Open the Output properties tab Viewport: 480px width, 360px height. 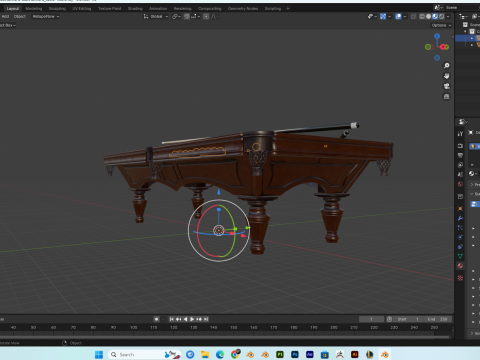point(460,155)
